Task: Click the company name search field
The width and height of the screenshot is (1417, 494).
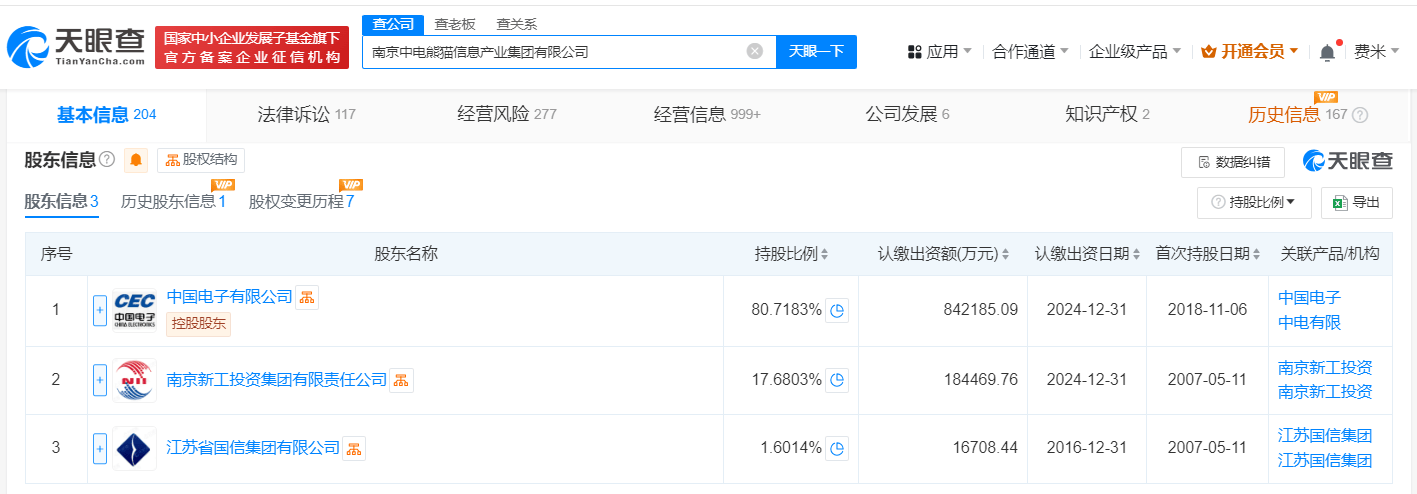Action: coord(555,51)
